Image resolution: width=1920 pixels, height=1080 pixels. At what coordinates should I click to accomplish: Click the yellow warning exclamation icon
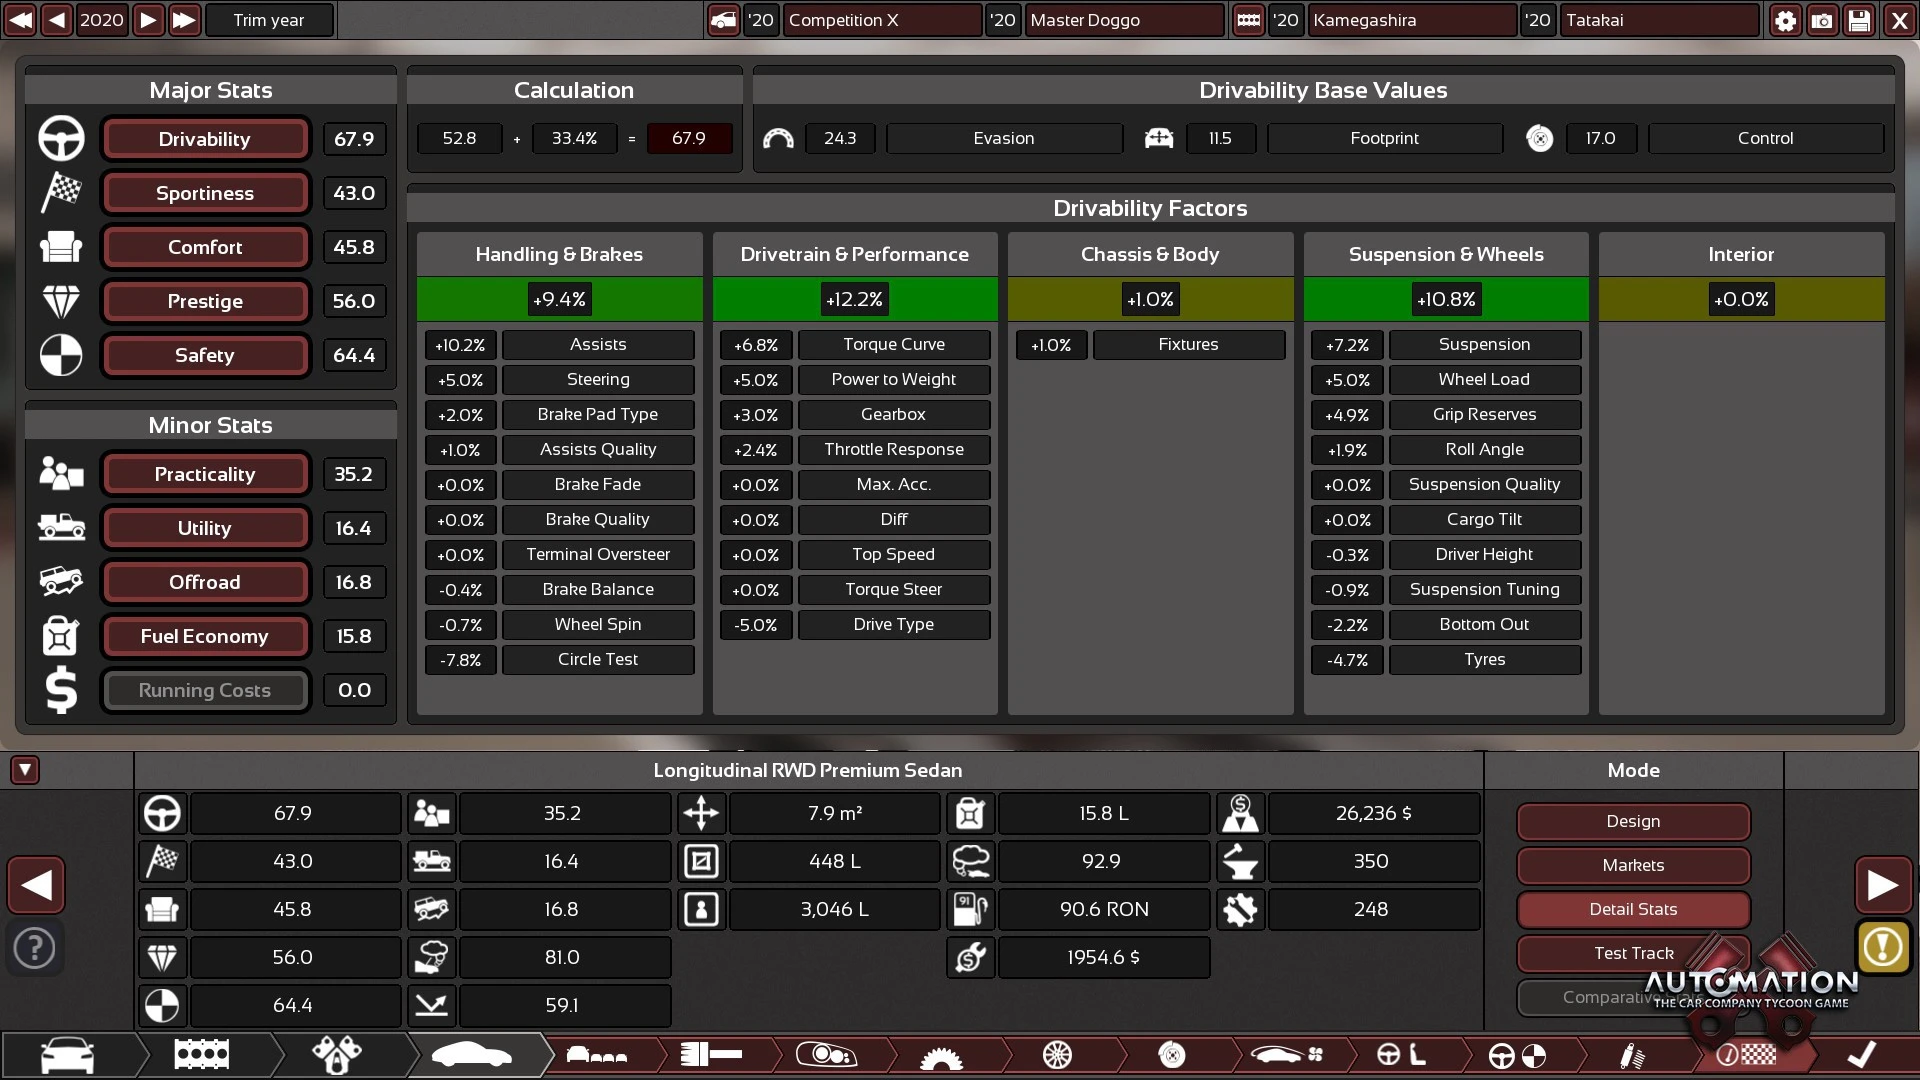[1883, 946]
